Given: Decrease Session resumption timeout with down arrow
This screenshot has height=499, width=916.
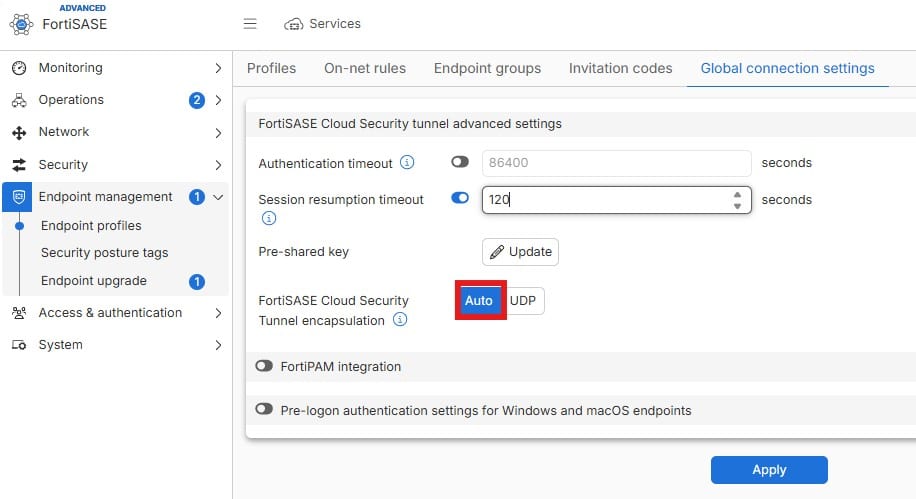Looking at the screenshot, I should (737, 206).
